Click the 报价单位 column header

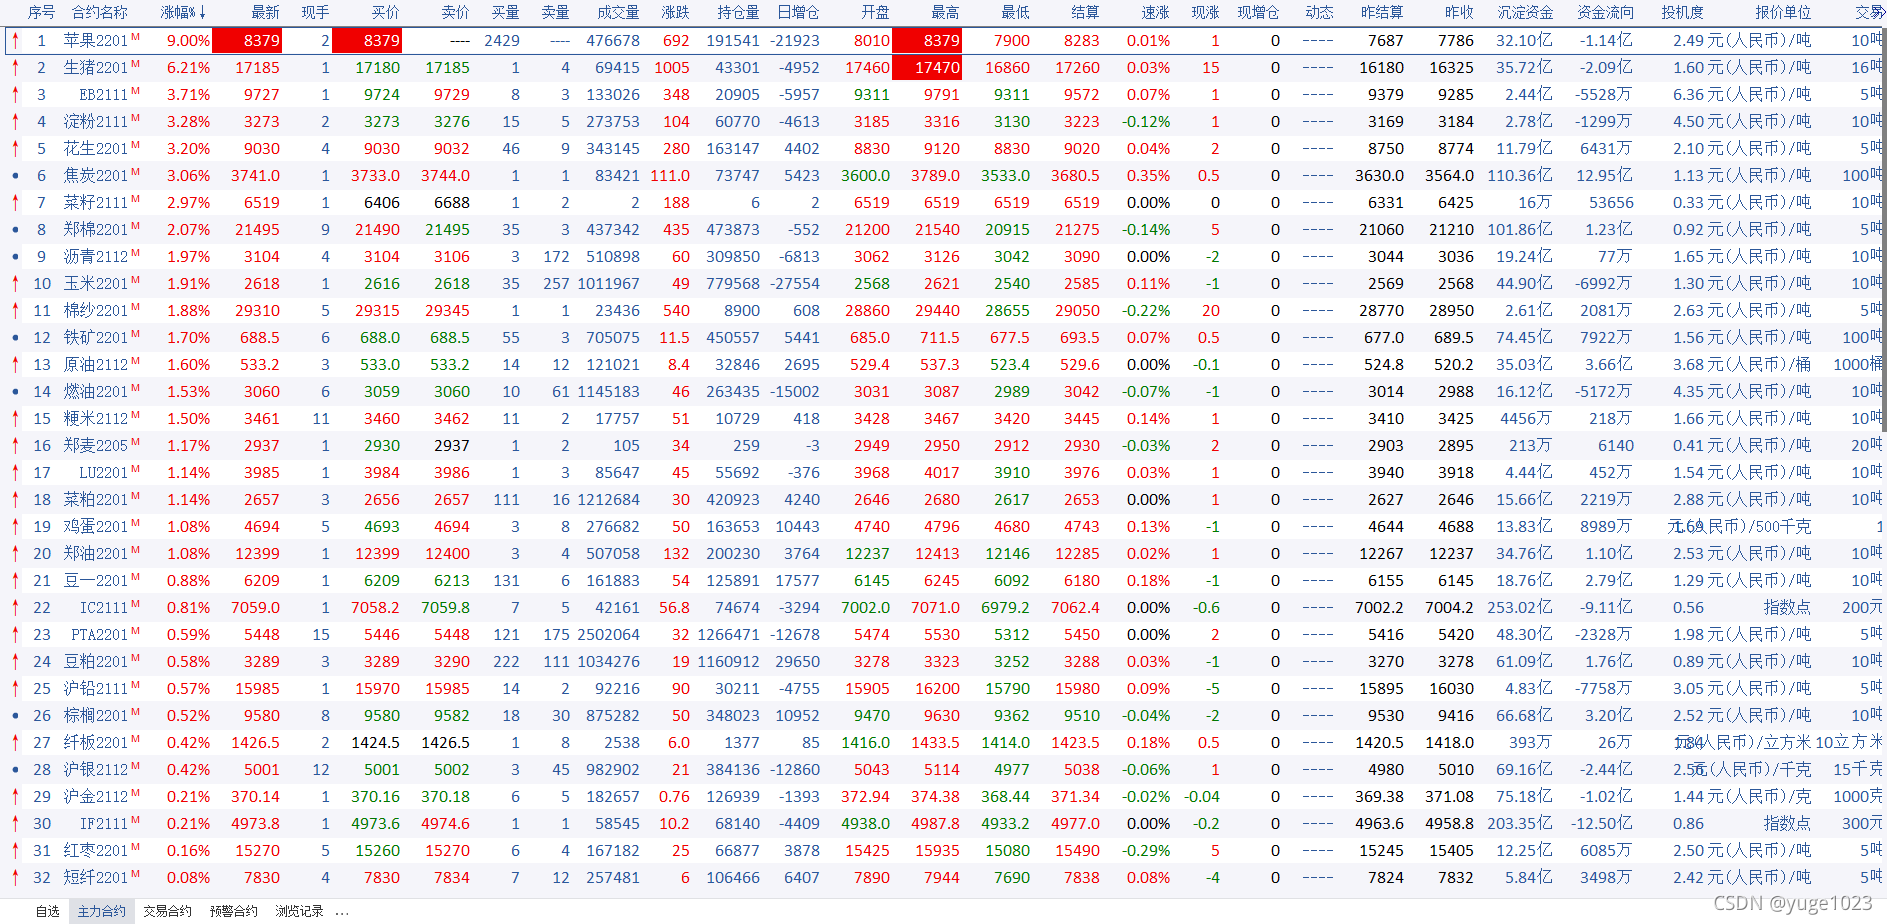(1783, 12)
